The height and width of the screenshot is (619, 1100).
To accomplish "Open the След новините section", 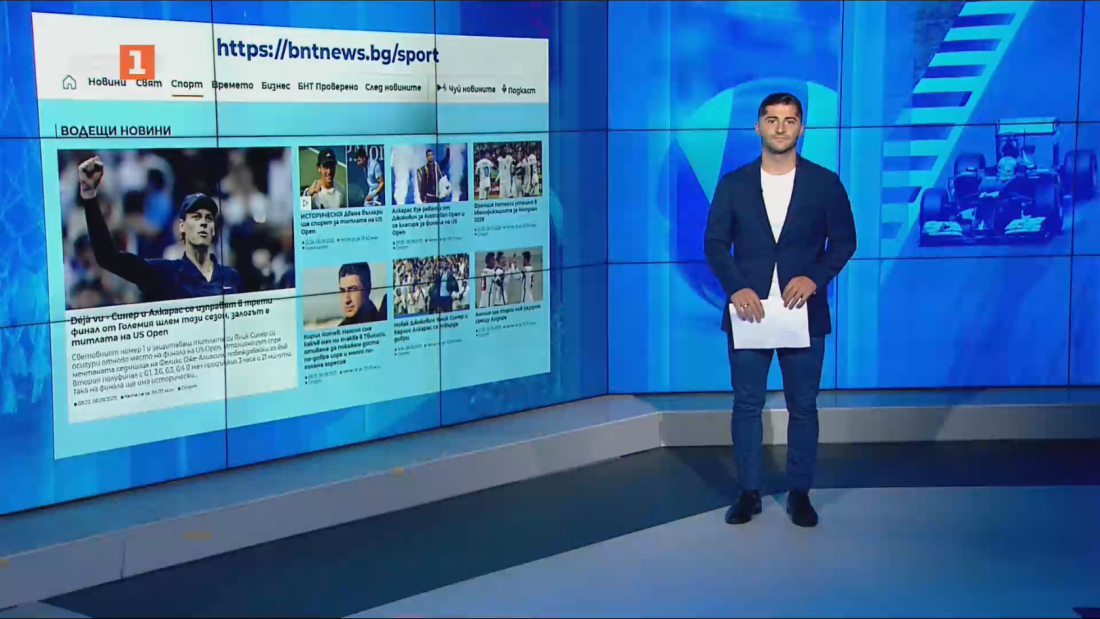I will tap(393, 88).
